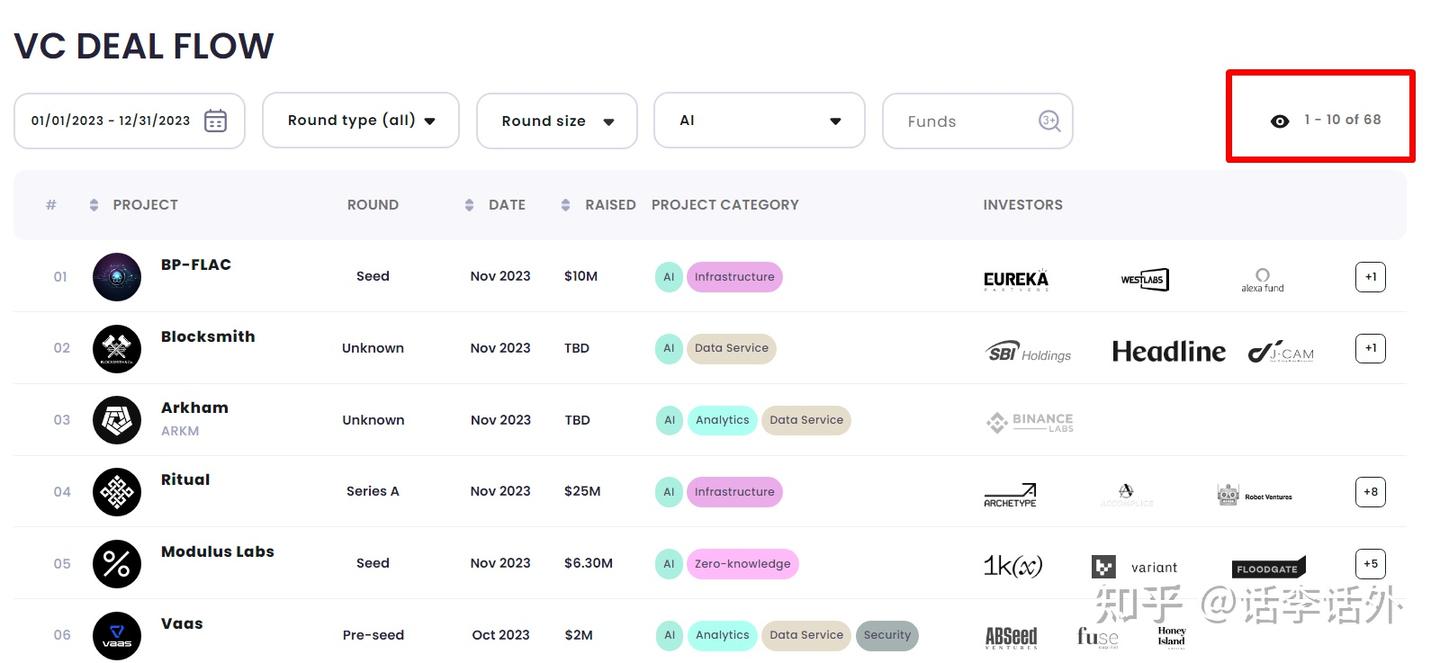Expand the Round type (all) dropdown

(x=360, y=121)
